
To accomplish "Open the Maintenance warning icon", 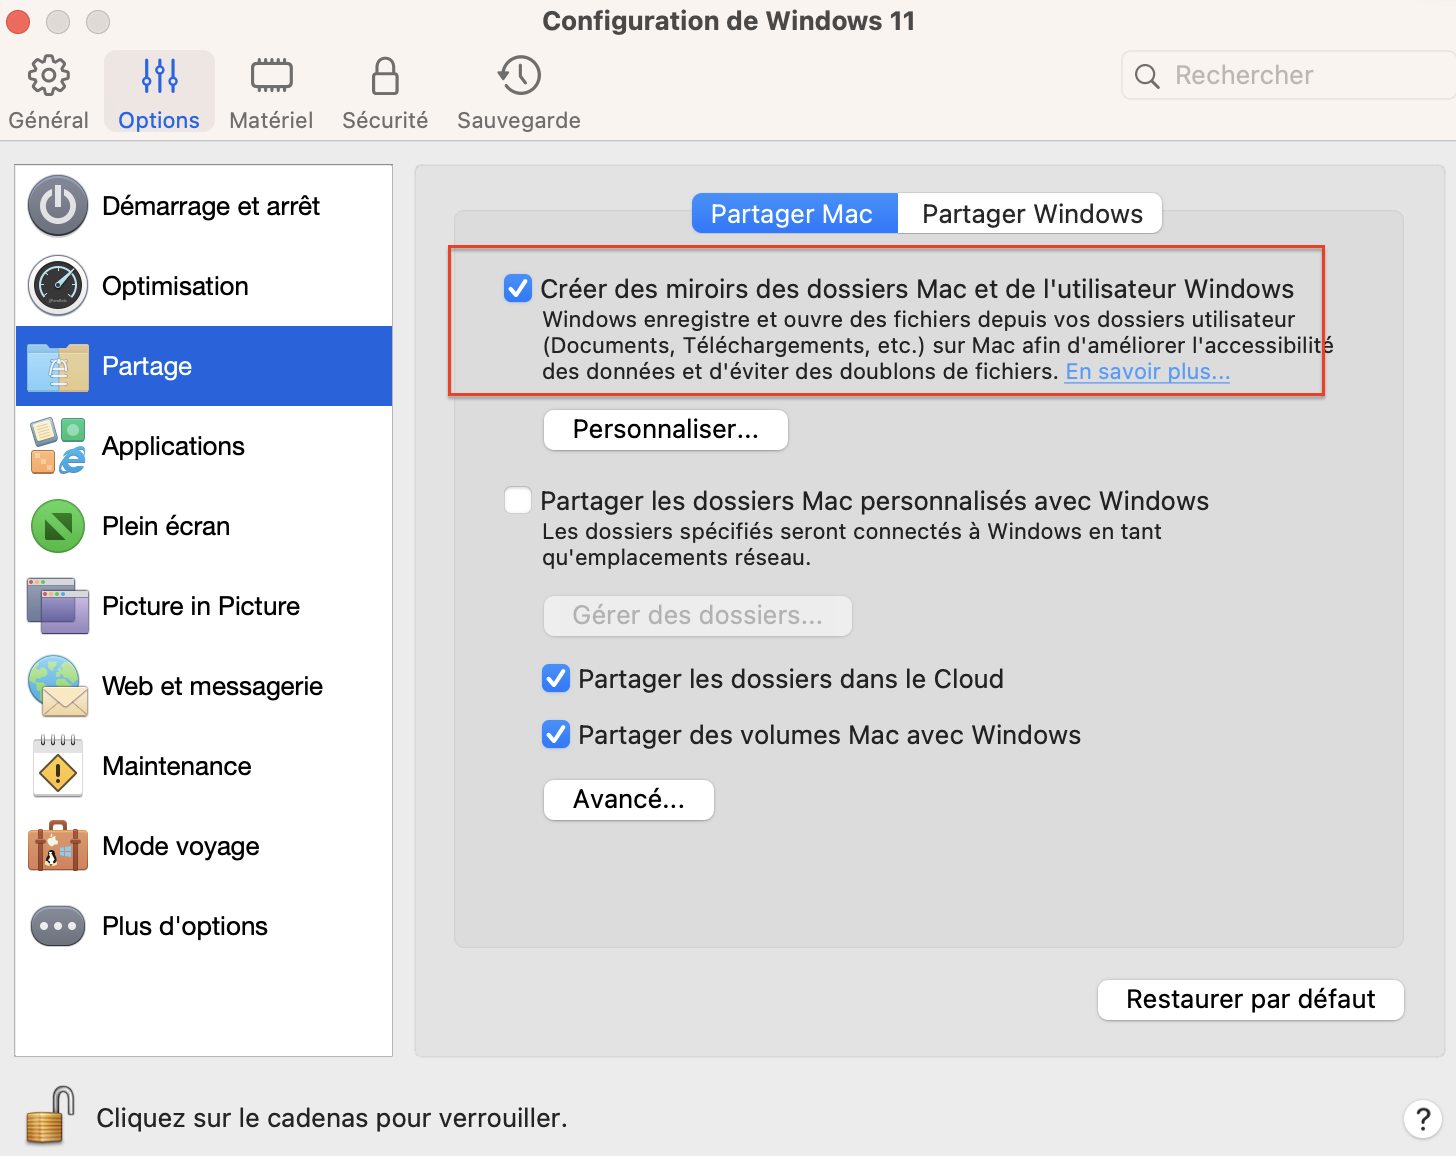I will pyautogui.click(x=58, y=767).
